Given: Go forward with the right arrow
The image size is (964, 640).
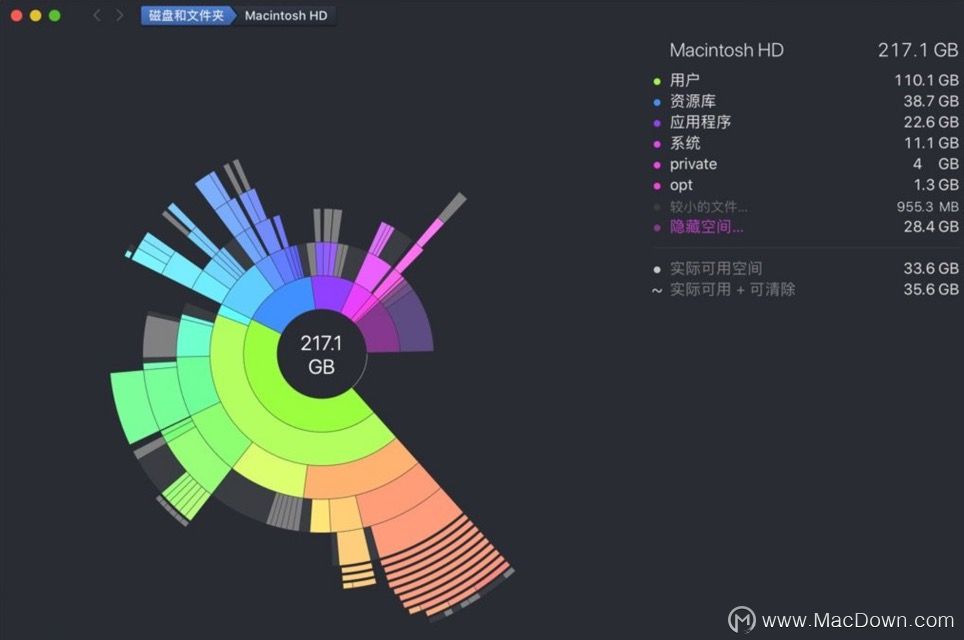Looking at the screenshot, I should coord(119,15).
